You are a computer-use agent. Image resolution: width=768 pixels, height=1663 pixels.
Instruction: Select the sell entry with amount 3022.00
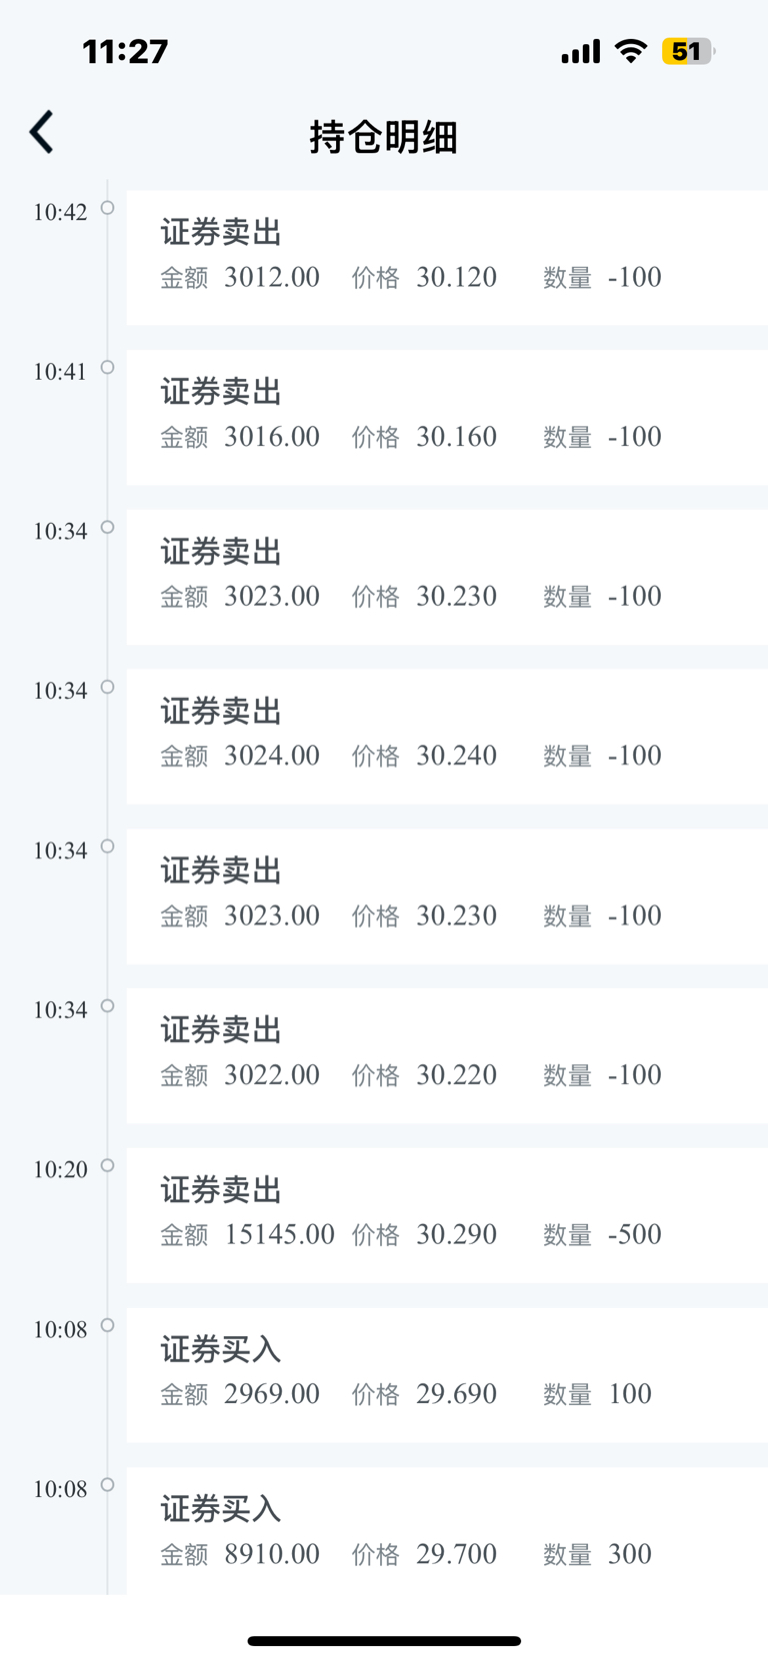(446, 1055)
